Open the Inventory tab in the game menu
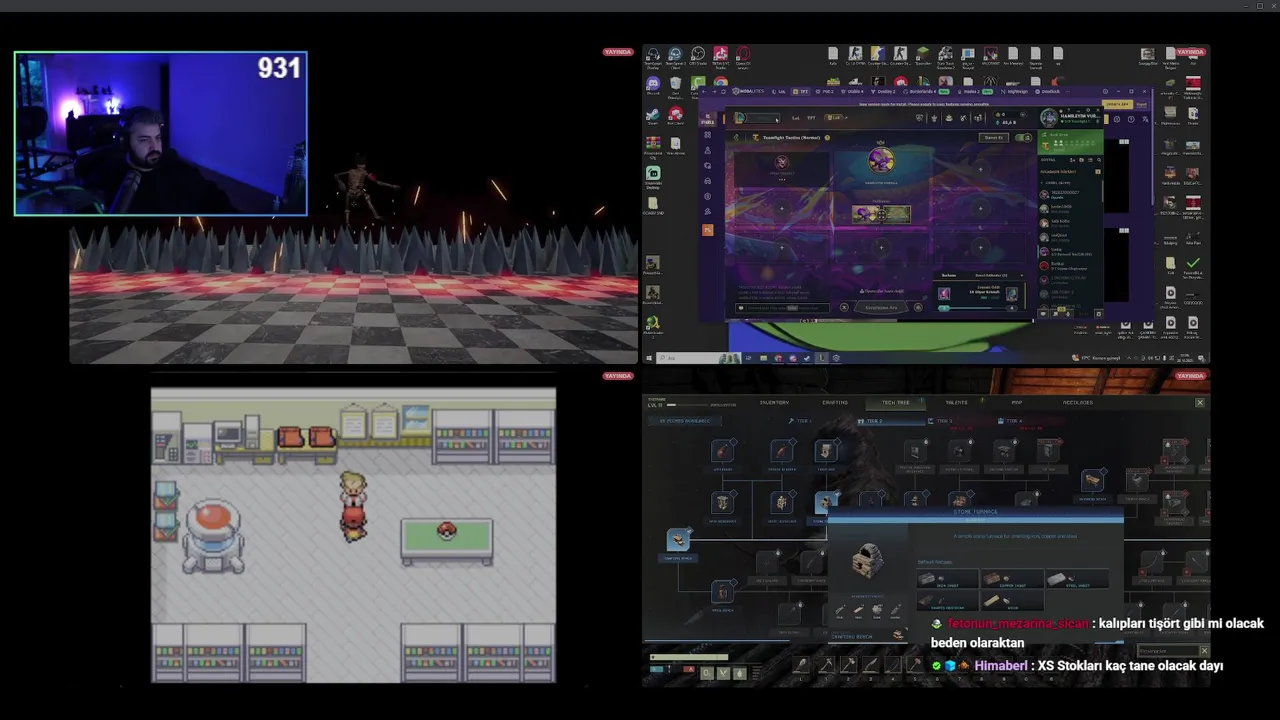 [774, 403]
